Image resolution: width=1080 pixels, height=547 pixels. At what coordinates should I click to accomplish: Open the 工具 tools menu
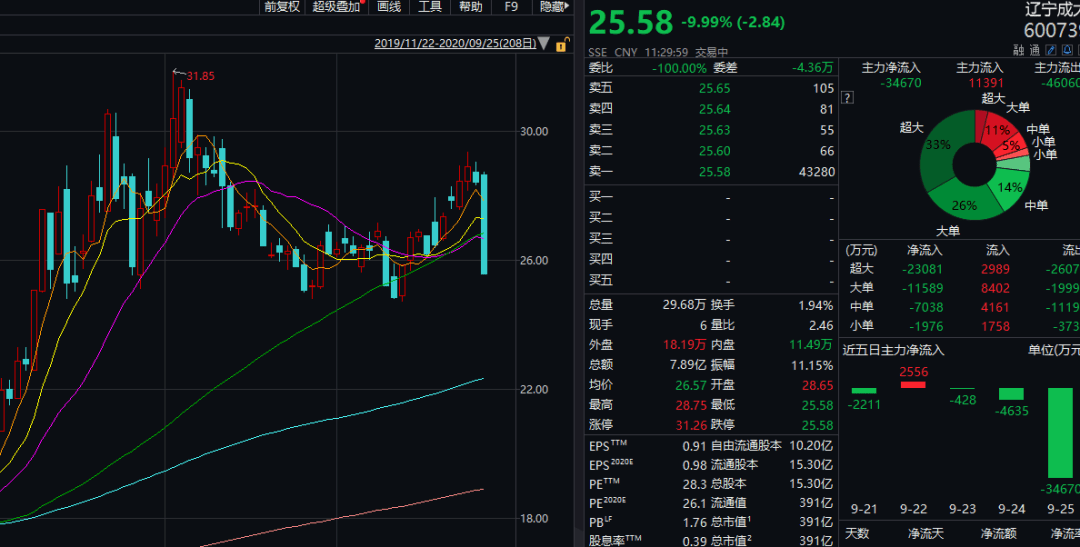430,7
